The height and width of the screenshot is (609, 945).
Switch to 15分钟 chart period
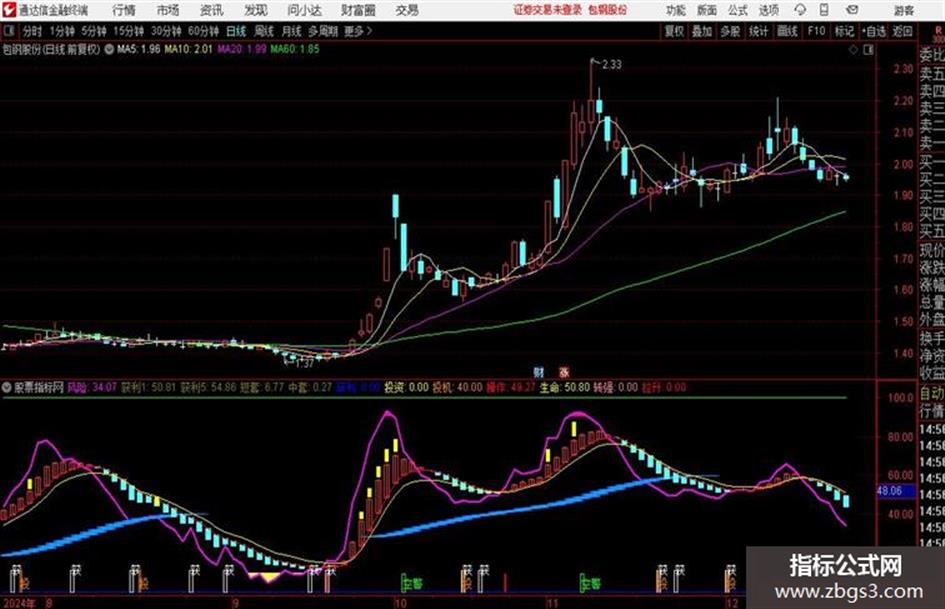[x=128, y=31]
